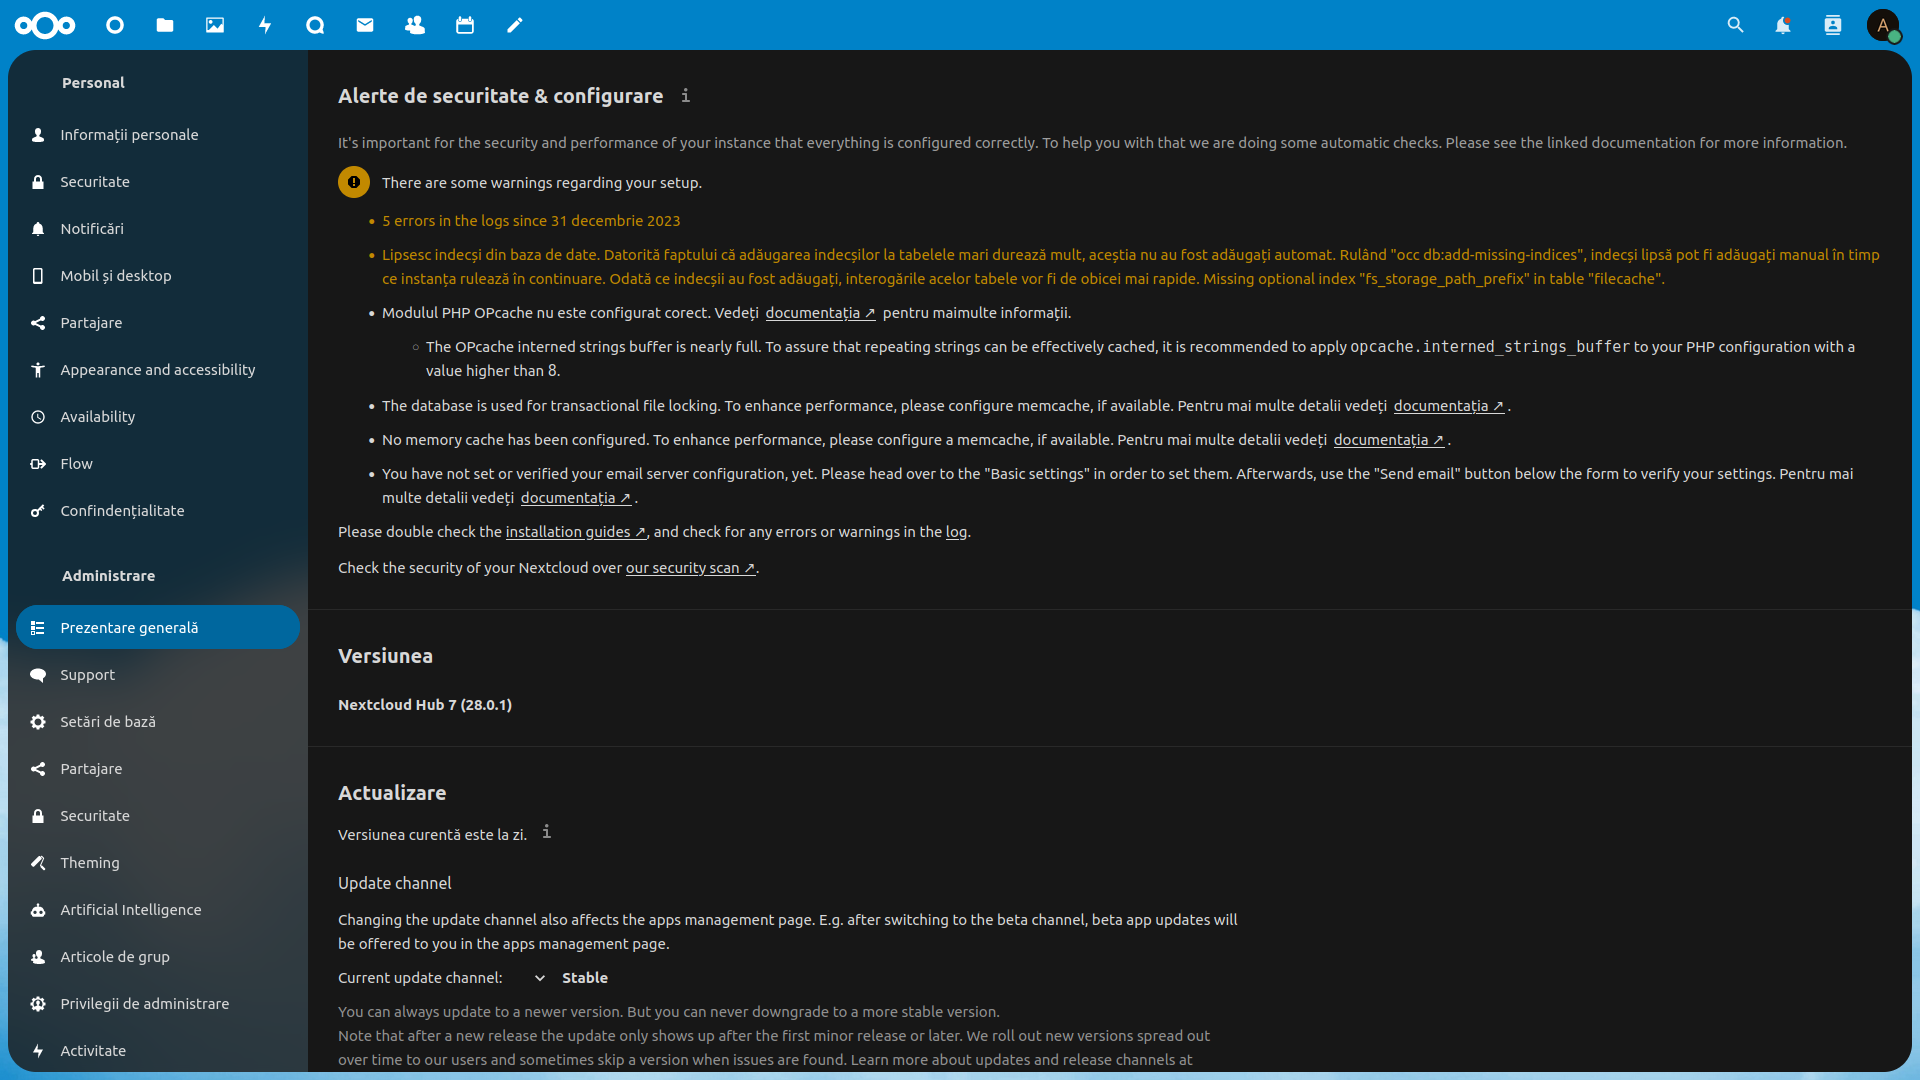Screen dimensions: 1920x1080
Task: Open Setări de bază admin page
Action: (158, 722)
